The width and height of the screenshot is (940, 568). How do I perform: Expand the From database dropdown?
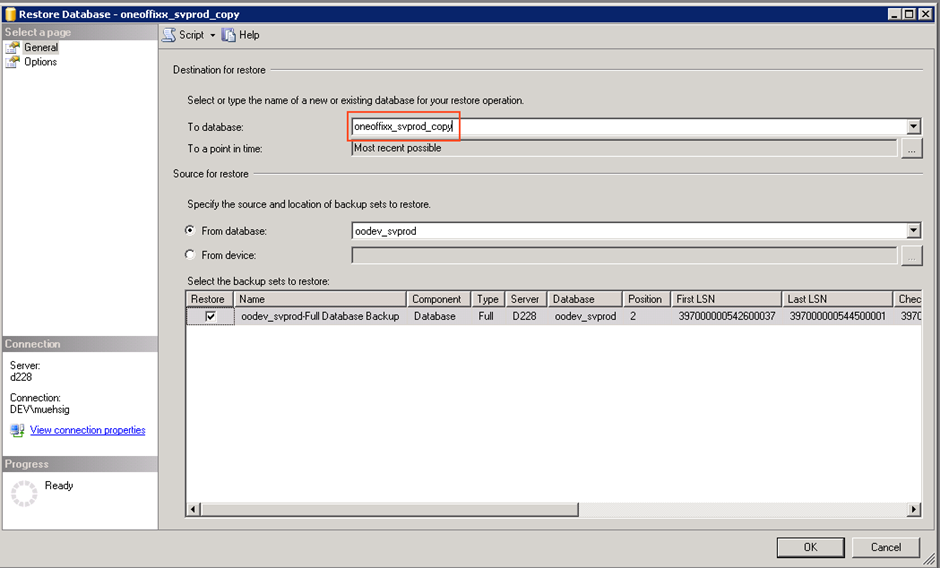[913, 231]
